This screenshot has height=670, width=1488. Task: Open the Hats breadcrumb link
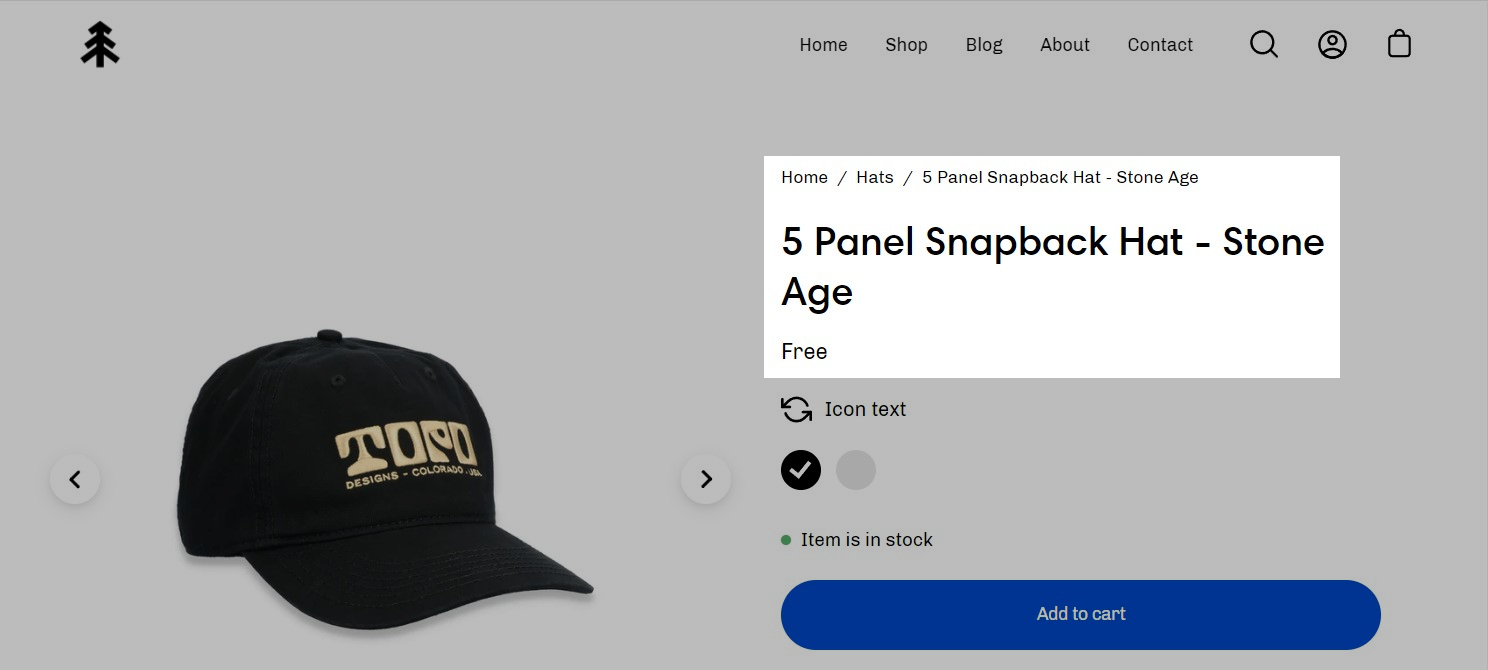[874, 177]
